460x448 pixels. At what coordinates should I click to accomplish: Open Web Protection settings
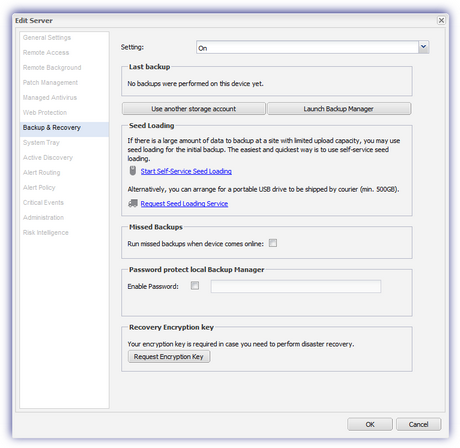(x=45, y=113)
